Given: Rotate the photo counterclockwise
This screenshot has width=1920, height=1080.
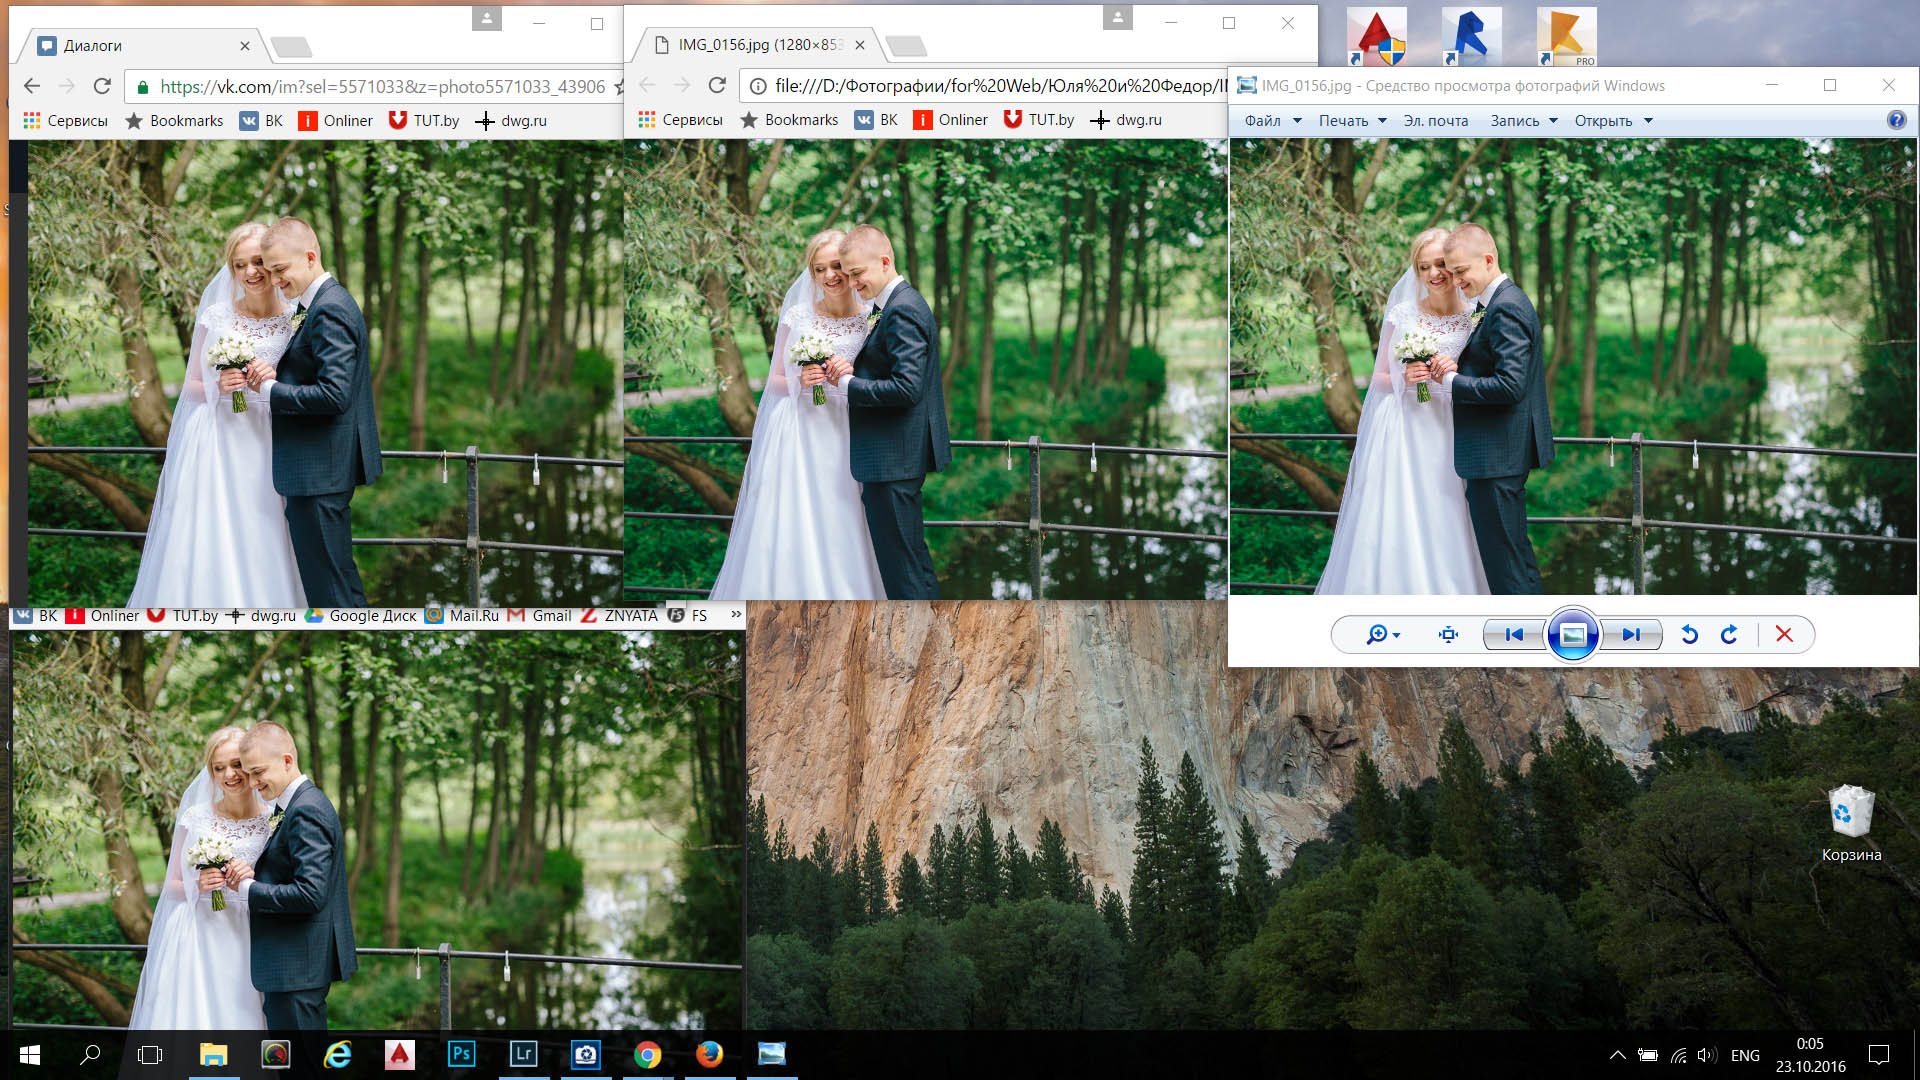Looking at the screenshot, I should pyautogui.click(x=1690, y=635).
